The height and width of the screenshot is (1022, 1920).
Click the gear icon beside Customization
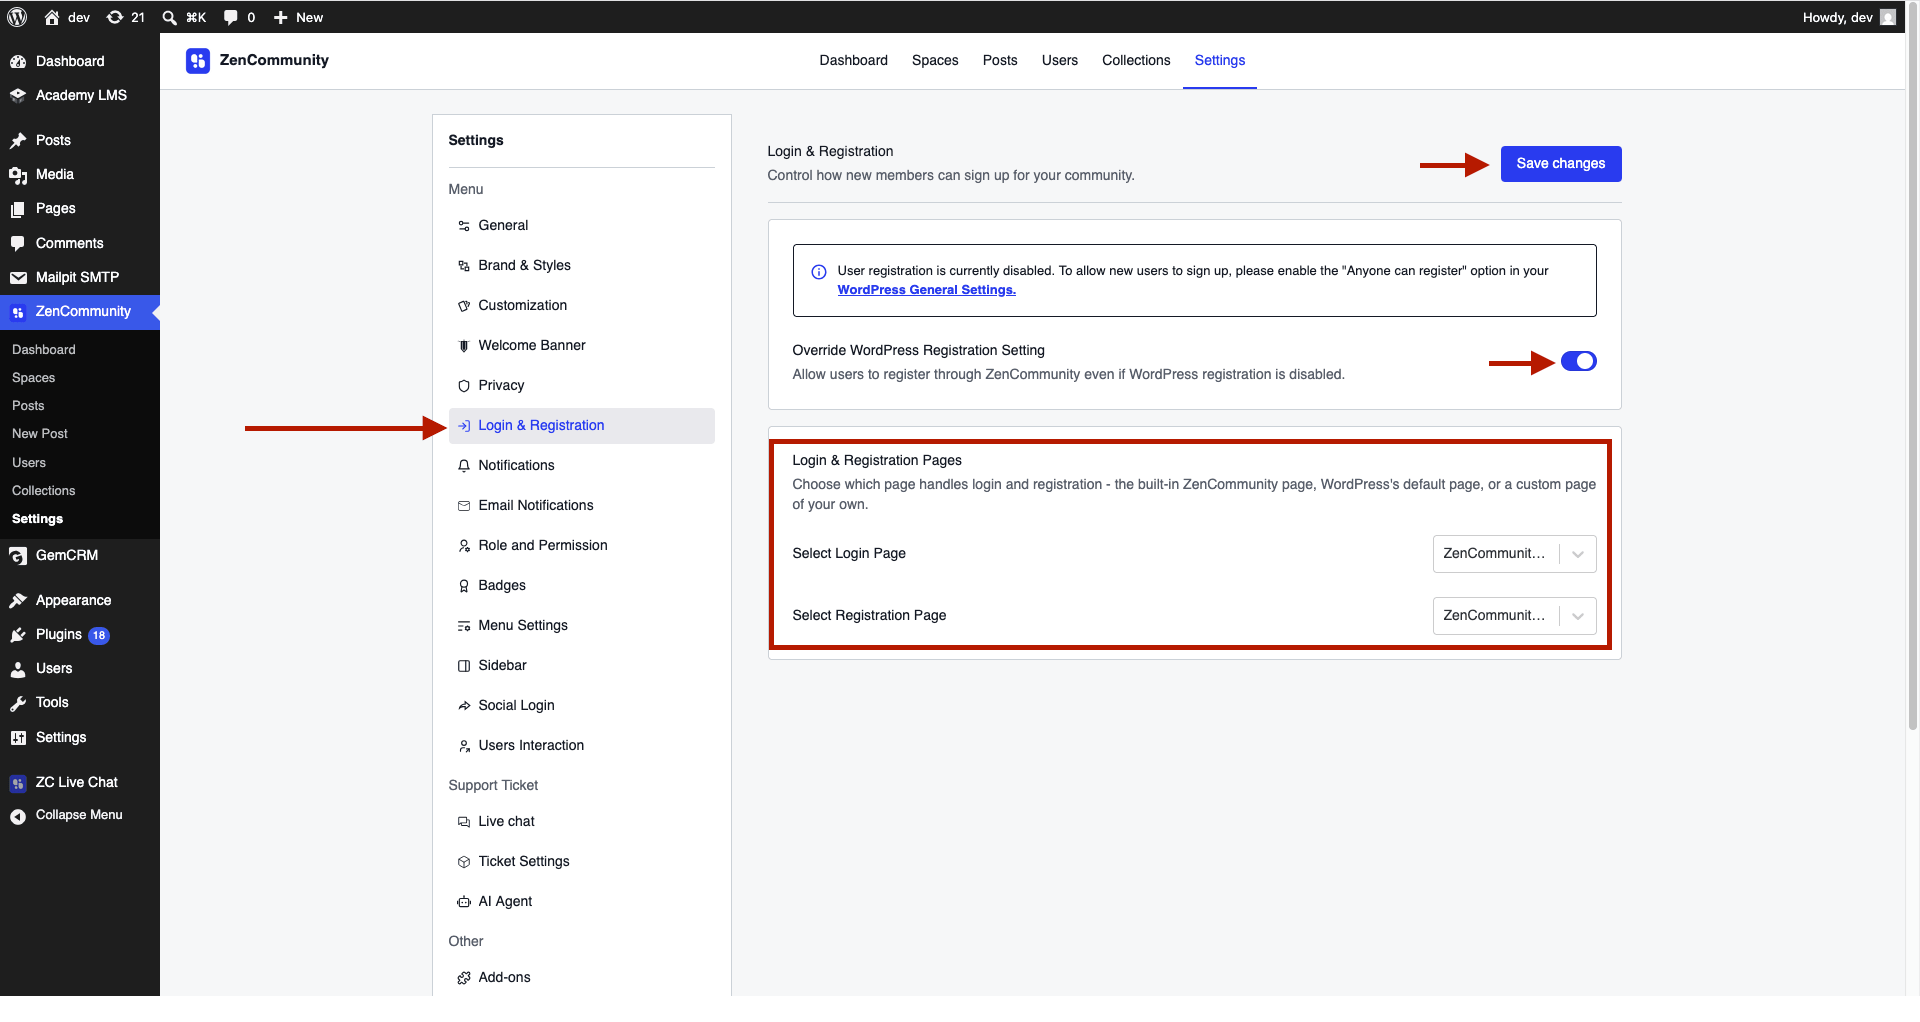click(x=464, y=306)
